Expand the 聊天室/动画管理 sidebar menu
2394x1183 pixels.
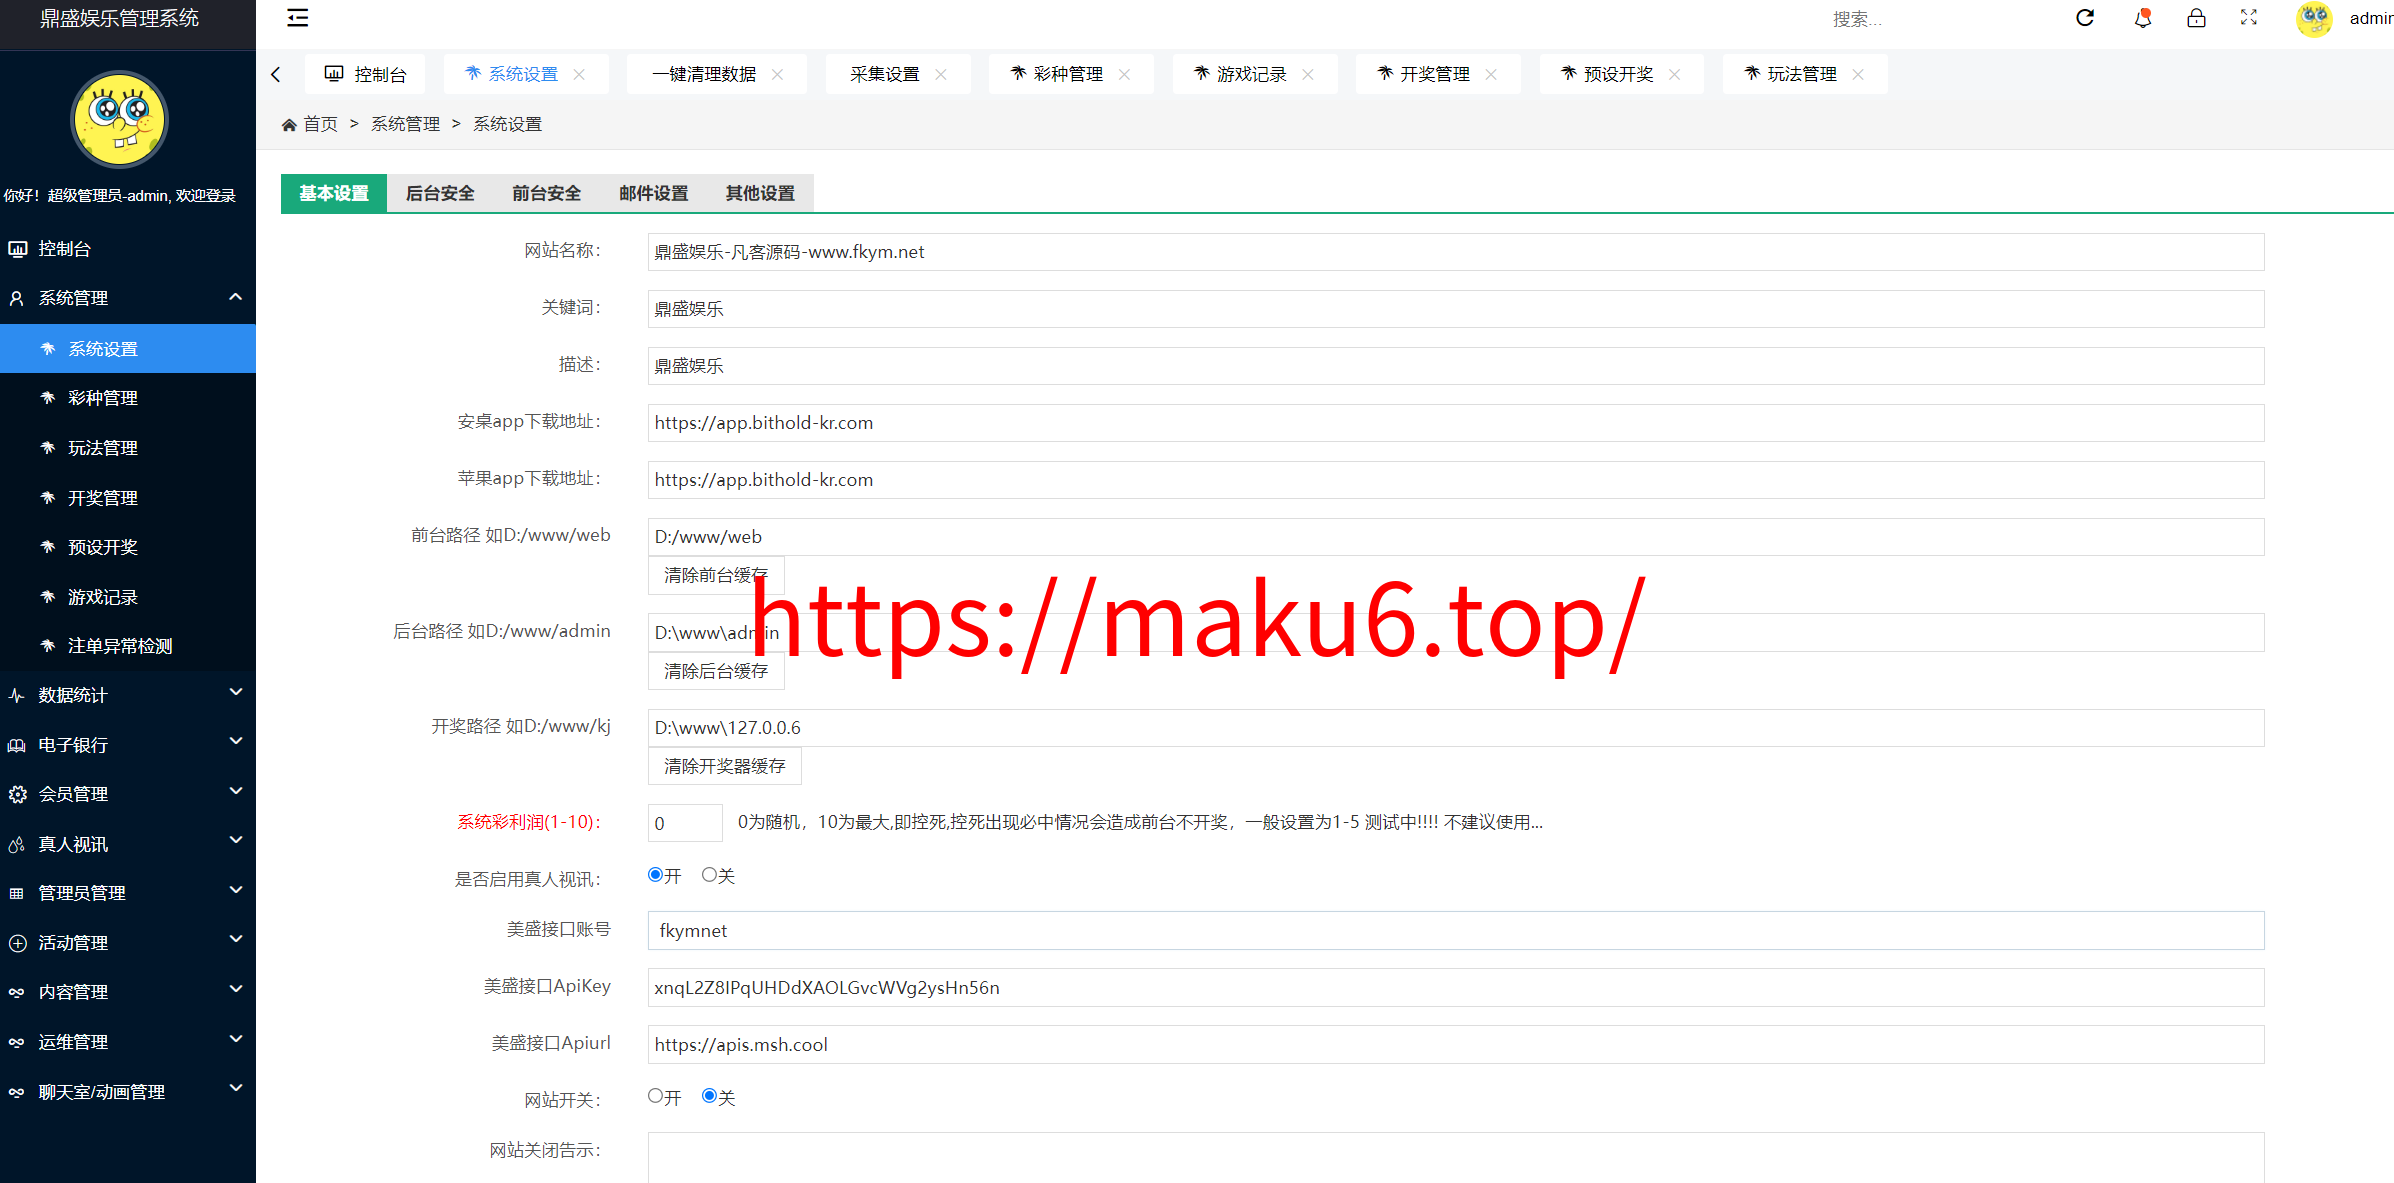(x=128, y=1092)
